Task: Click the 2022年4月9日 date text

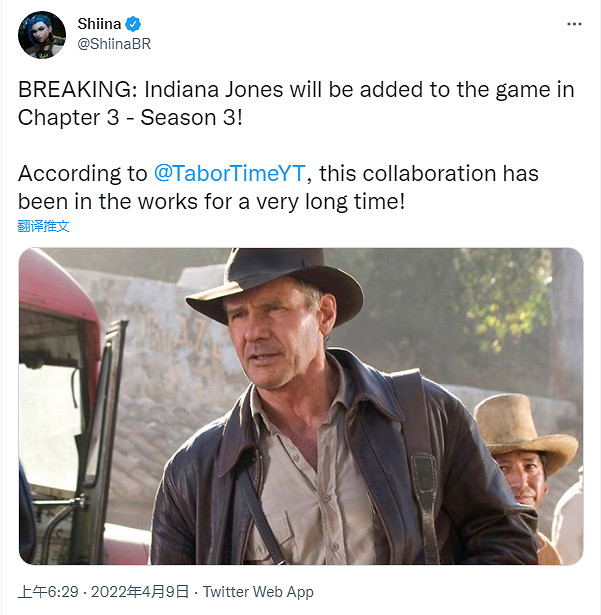Action: pyautogui.click(x=140, y=592)
